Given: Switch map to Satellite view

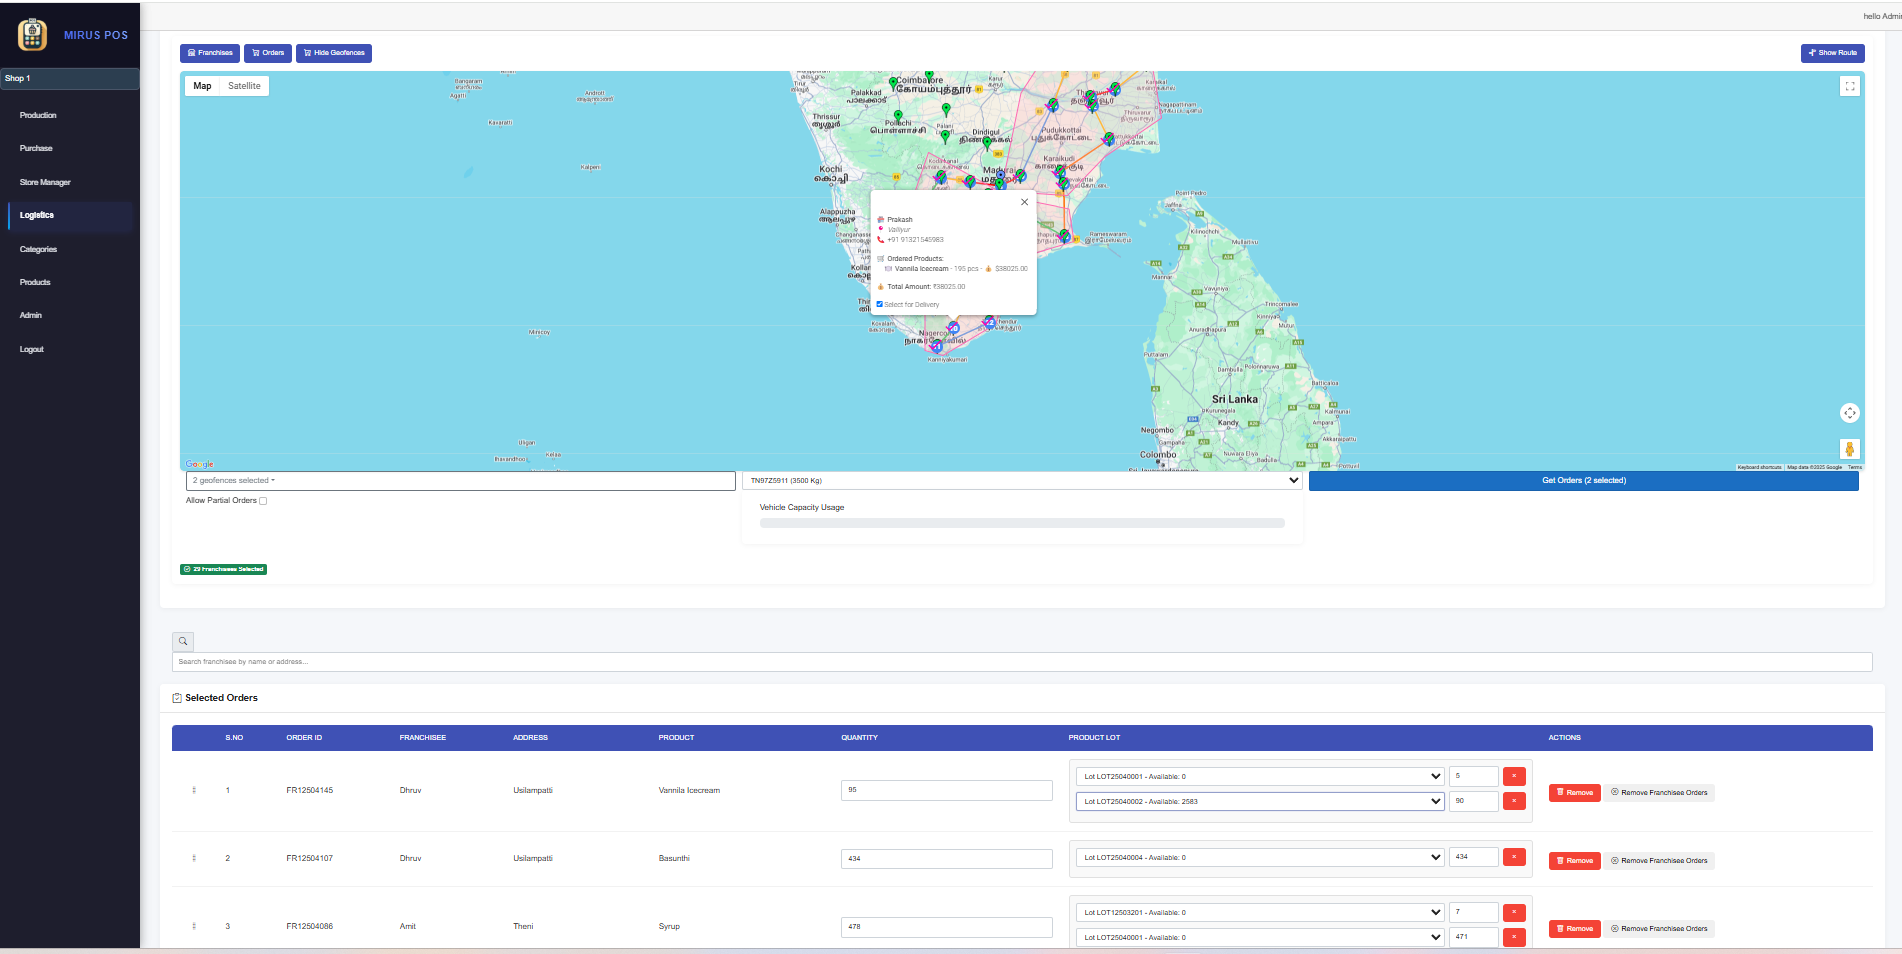Looking at the screenshot, I should [x=244, y=86].
